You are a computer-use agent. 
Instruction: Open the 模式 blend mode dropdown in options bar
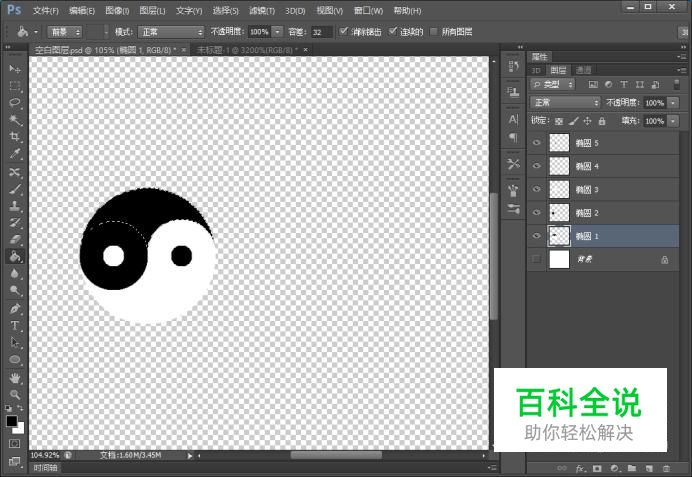tap(171, 32)
